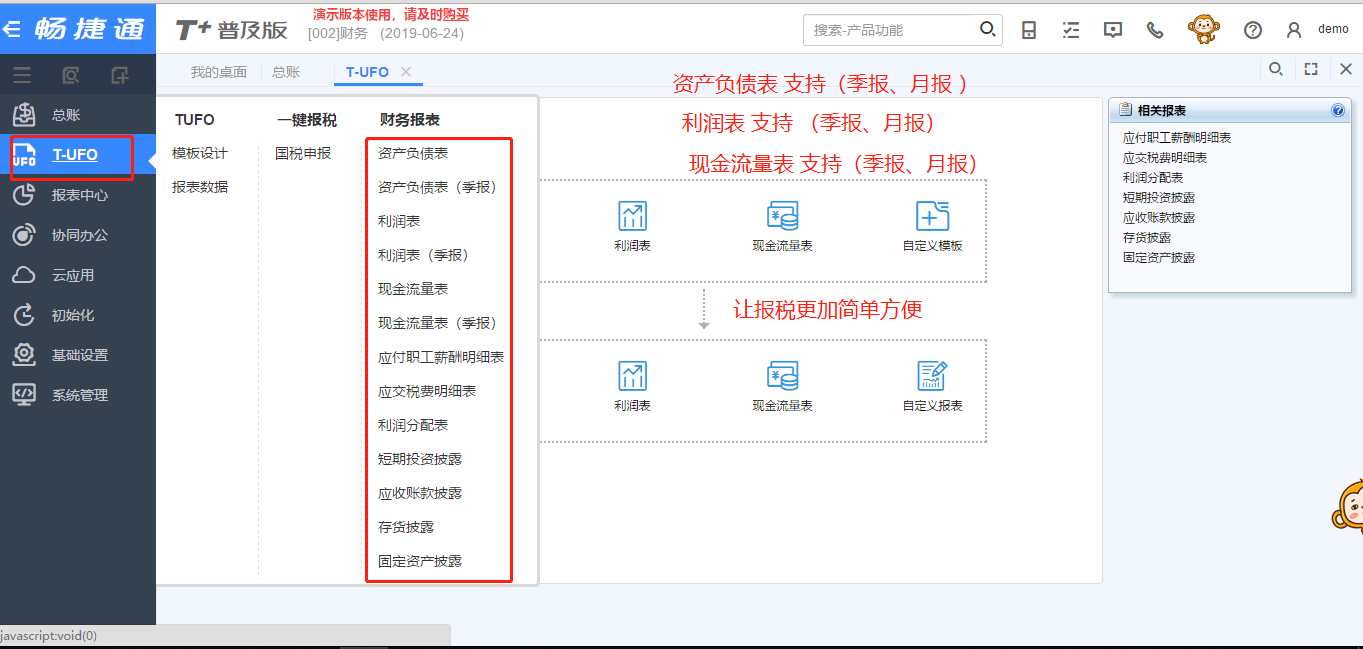Open the 云应用 cloud icon
The width and height of the screenshot is (1363, 649).
coord(24,275)
